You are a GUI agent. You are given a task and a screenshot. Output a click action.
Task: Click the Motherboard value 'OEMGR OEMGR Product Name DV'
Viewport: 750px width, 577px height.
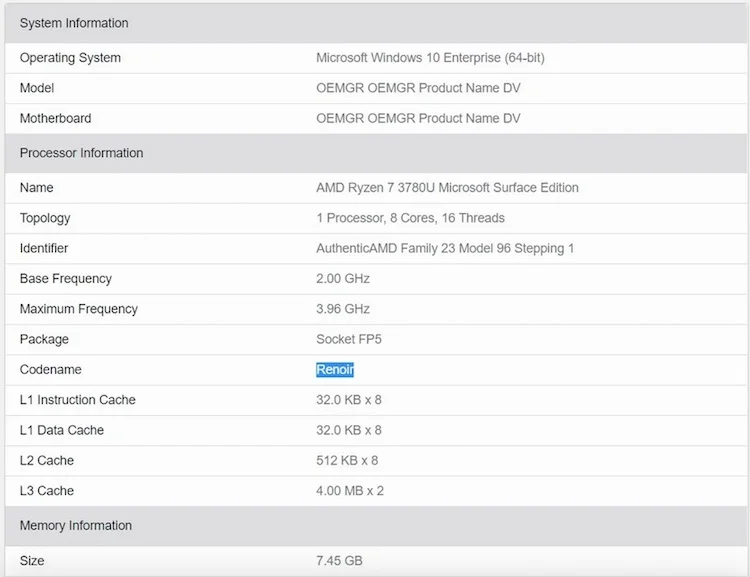coord(418,118)
